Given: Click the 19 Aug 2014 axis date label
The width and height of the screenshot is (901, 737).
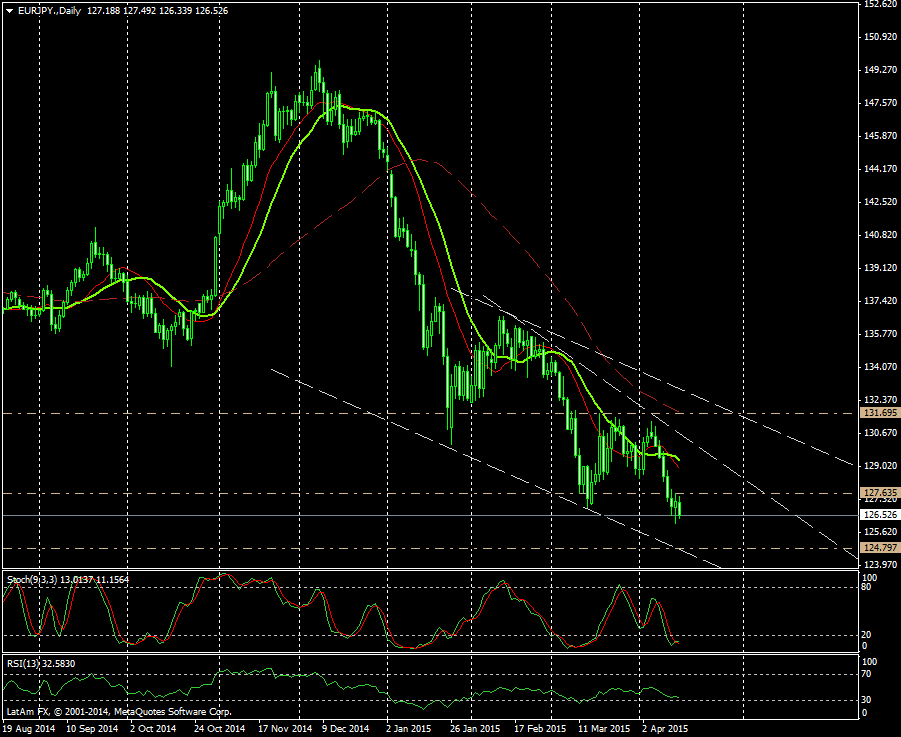Looking at the screenshot, I should click(x=31, y=728).
